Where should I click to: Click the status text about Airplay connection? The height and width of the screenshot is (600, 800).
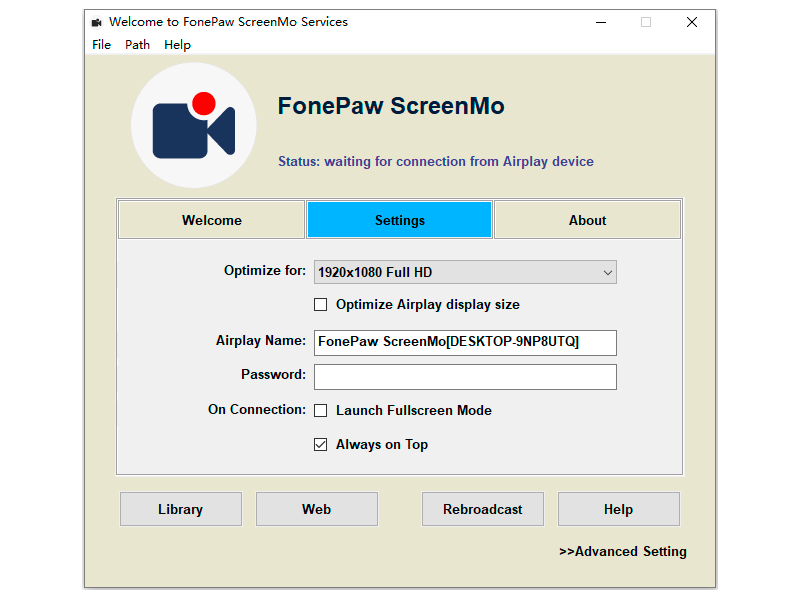(436, 161)
